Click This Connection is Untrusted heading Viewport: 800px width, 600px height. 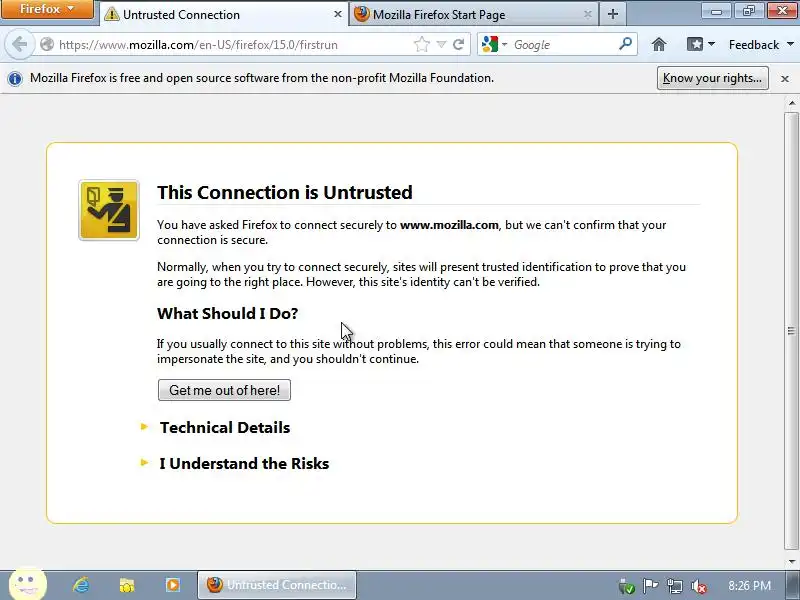point(285,192)
